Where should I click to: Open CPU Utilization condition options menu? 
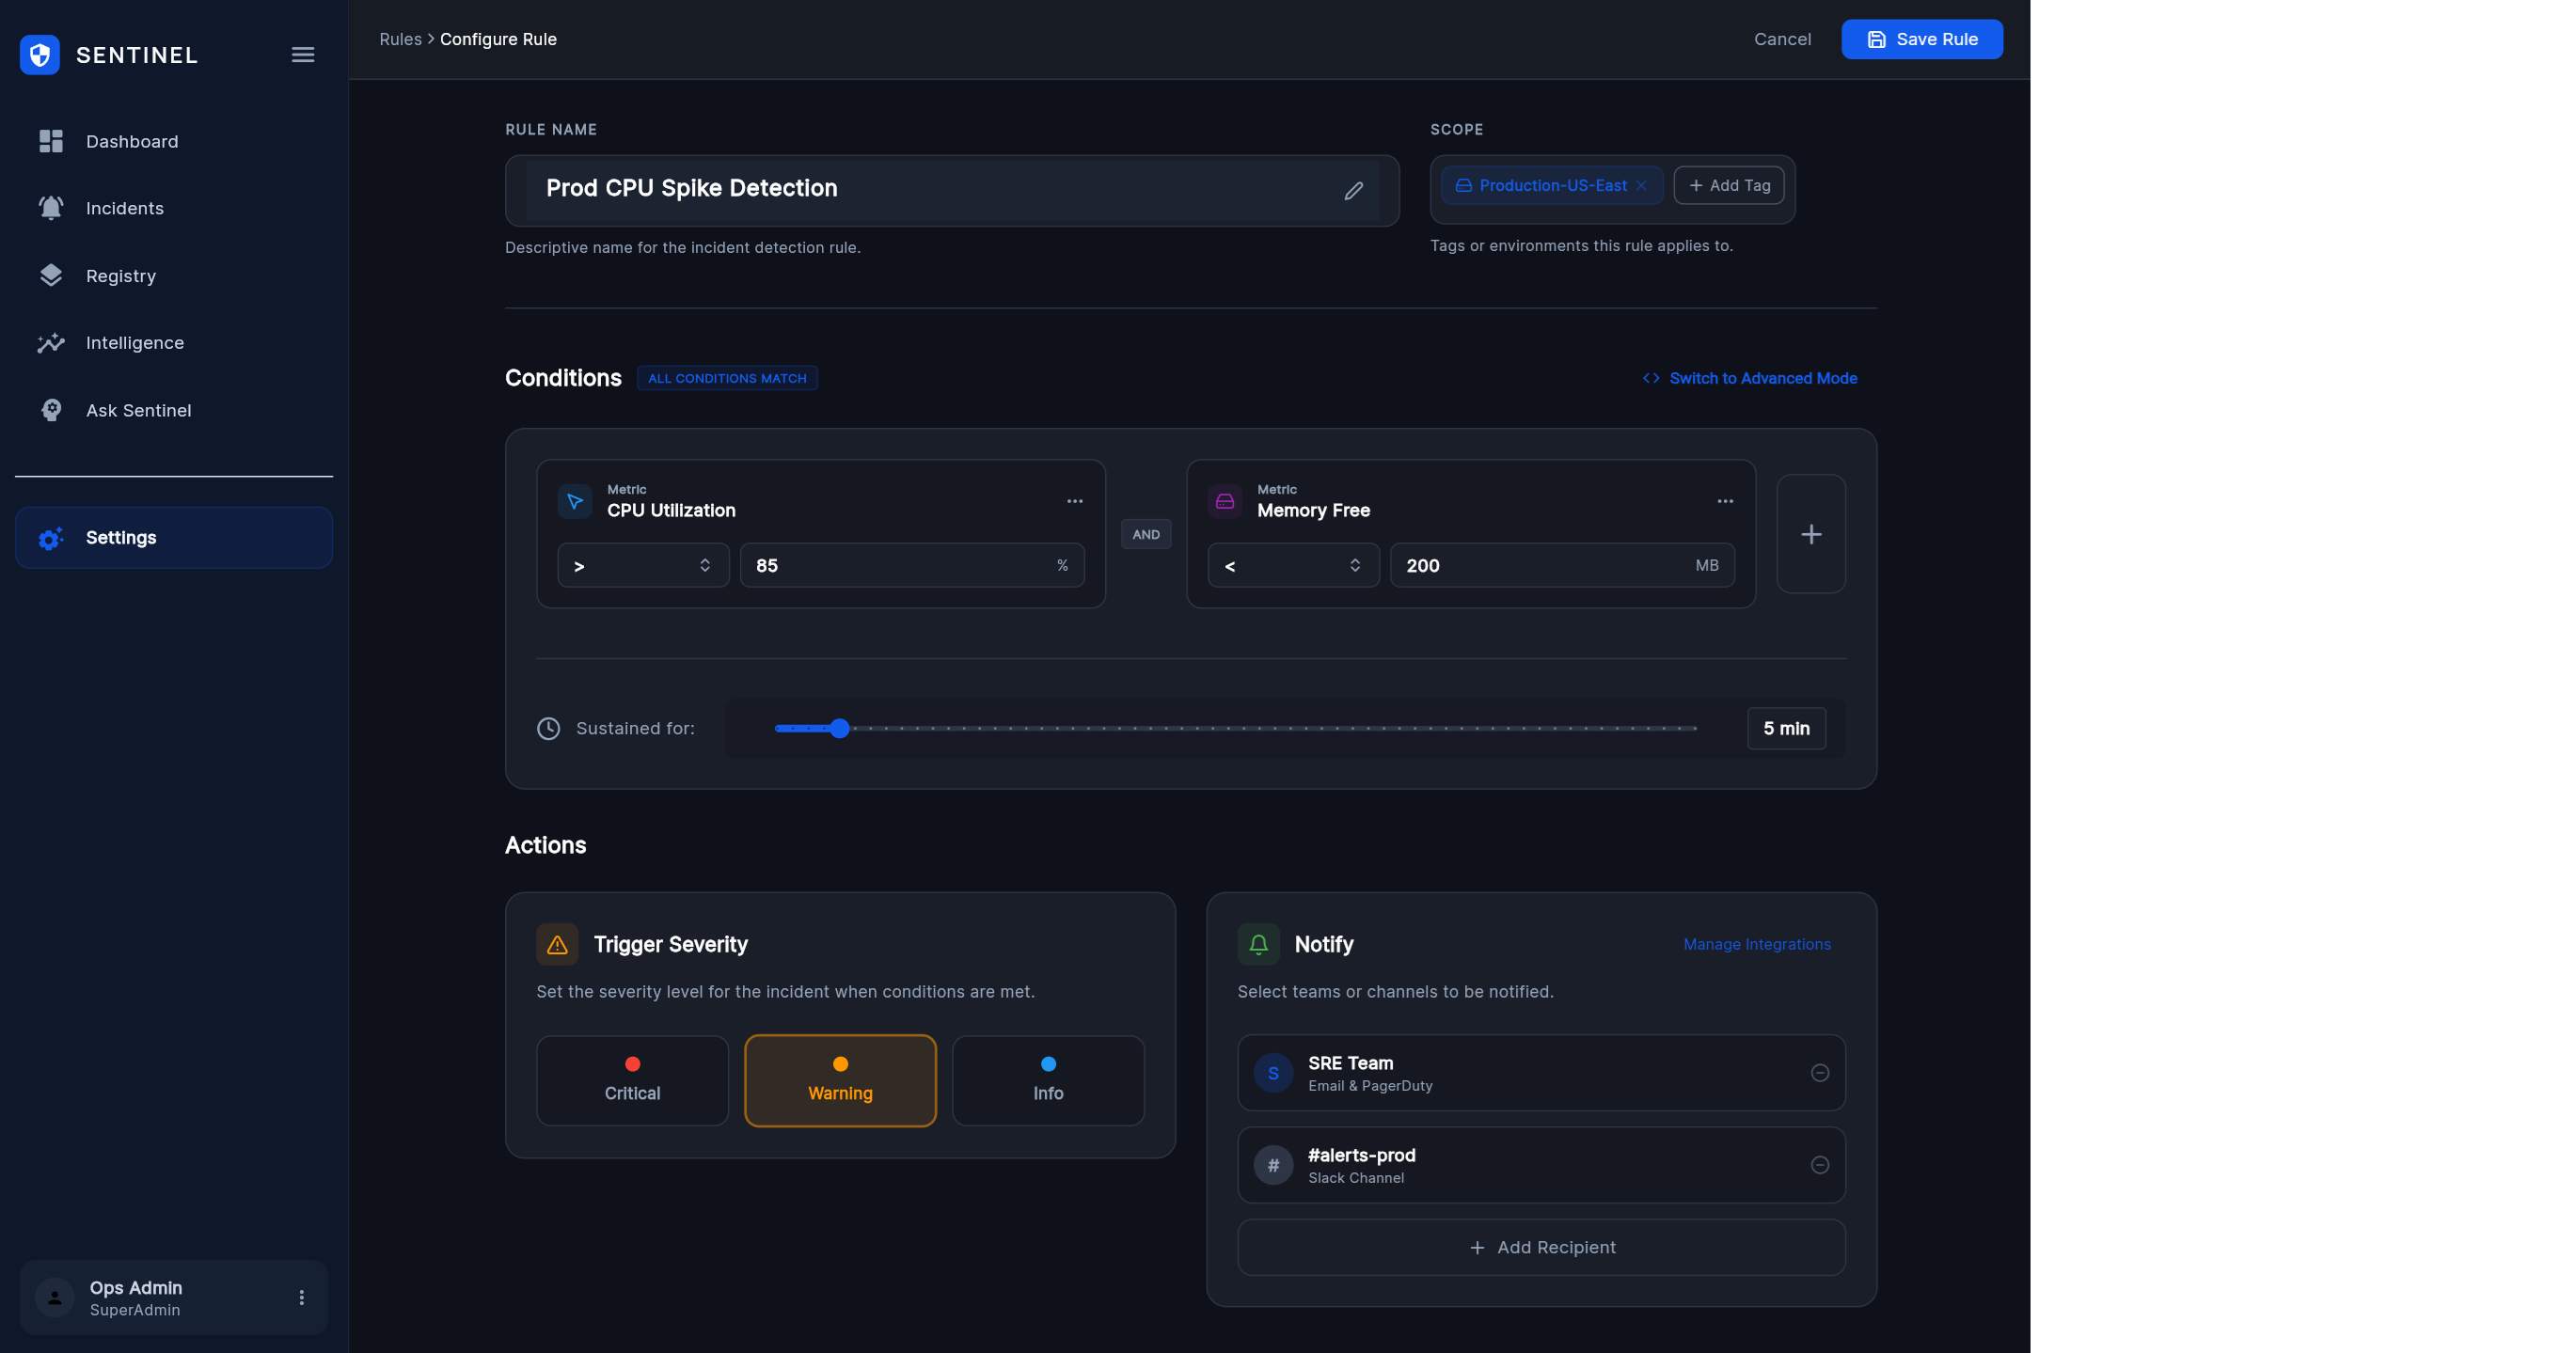pyautogui.click(x=1074, y=501)
